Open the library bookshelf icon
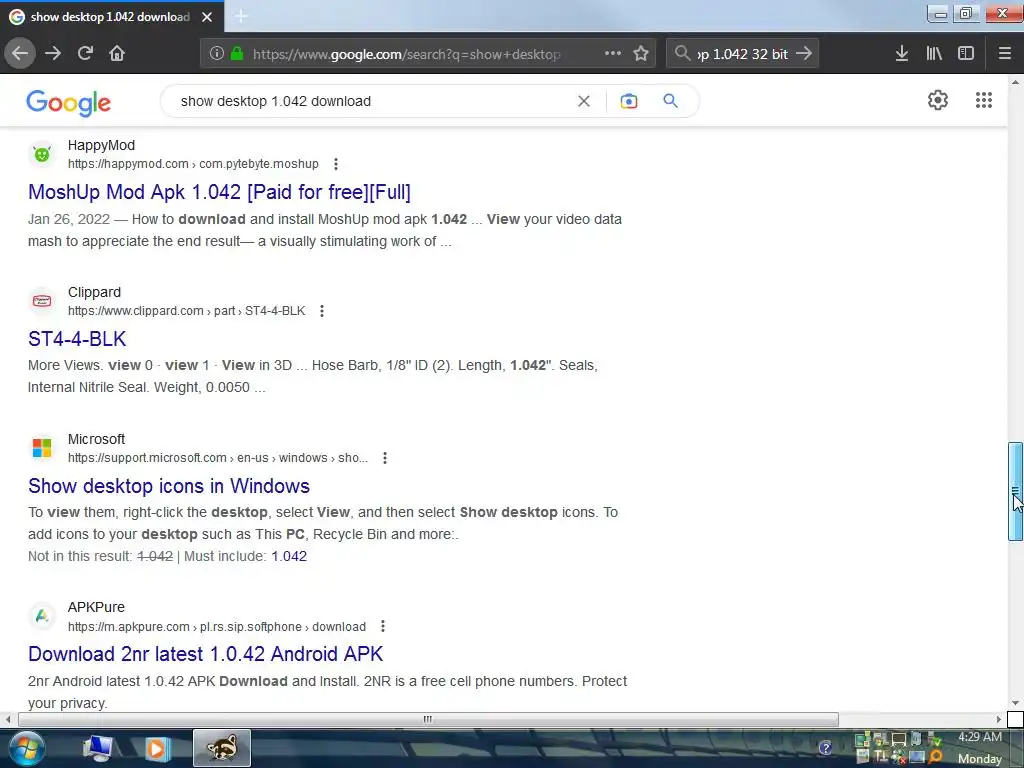This screenshot has width=1024, height=768. coord(934,54)
